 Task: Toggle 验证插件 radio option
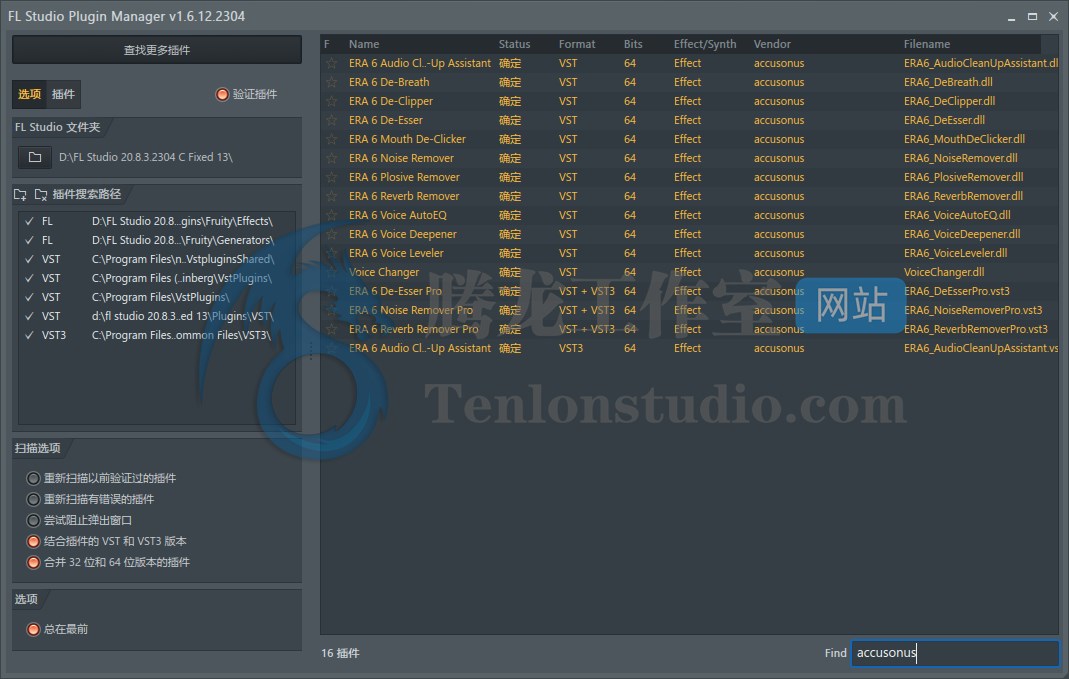(x=222, y=94)
